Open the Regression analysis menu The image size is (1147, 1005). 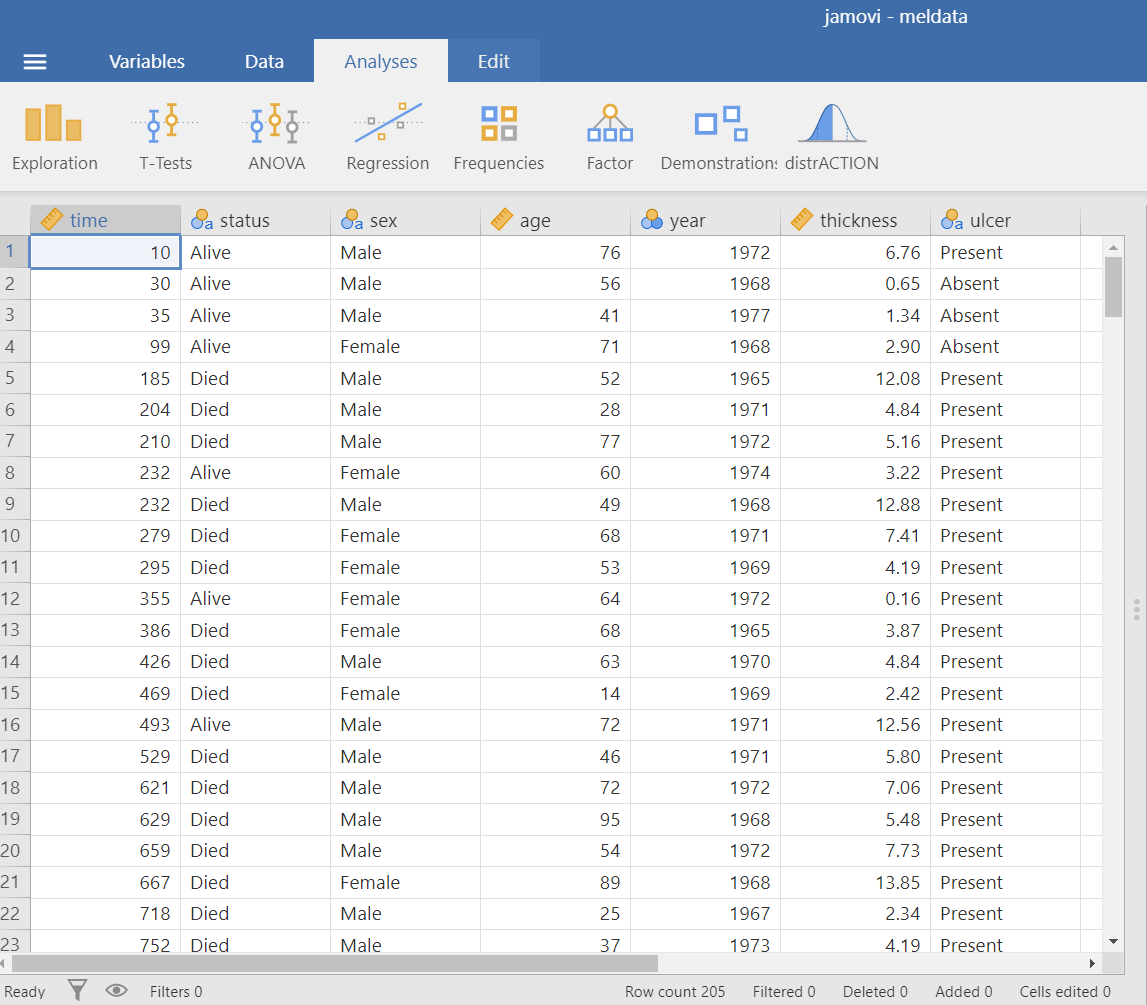pos(387,137)
